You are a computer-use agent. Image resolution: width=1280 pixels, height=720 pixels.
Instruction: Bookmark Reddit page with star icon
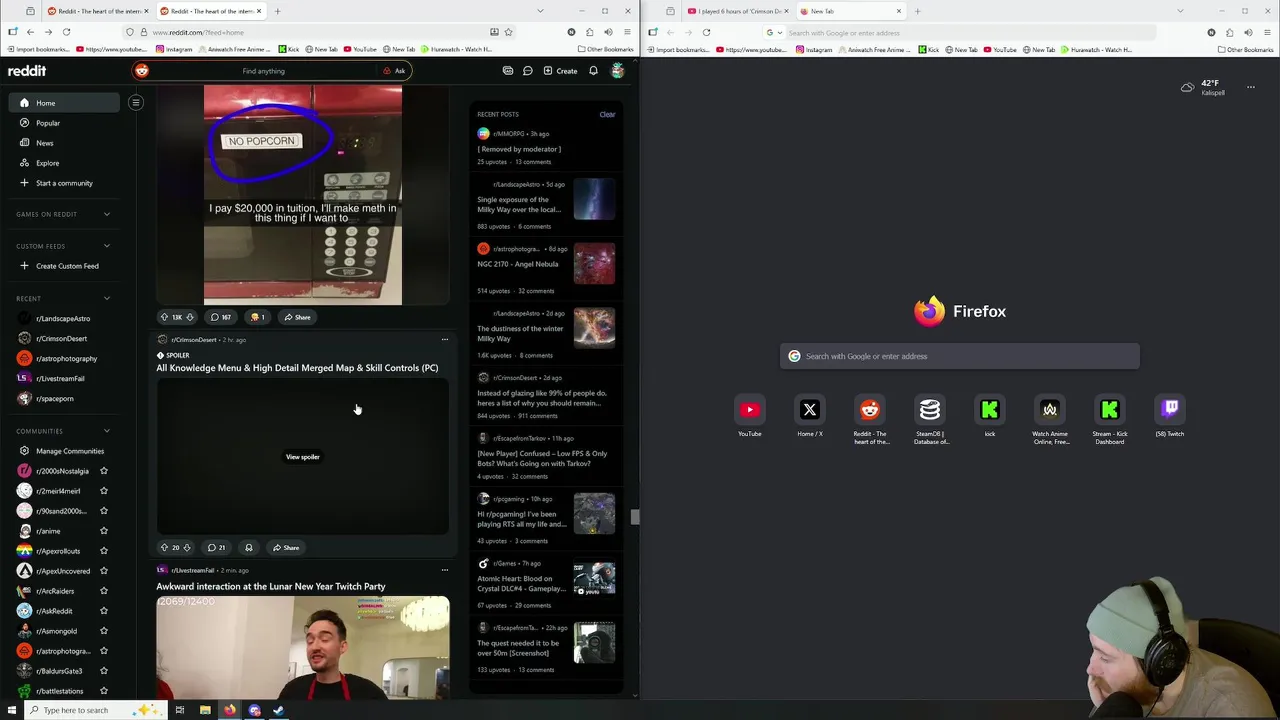coord(508,32)
